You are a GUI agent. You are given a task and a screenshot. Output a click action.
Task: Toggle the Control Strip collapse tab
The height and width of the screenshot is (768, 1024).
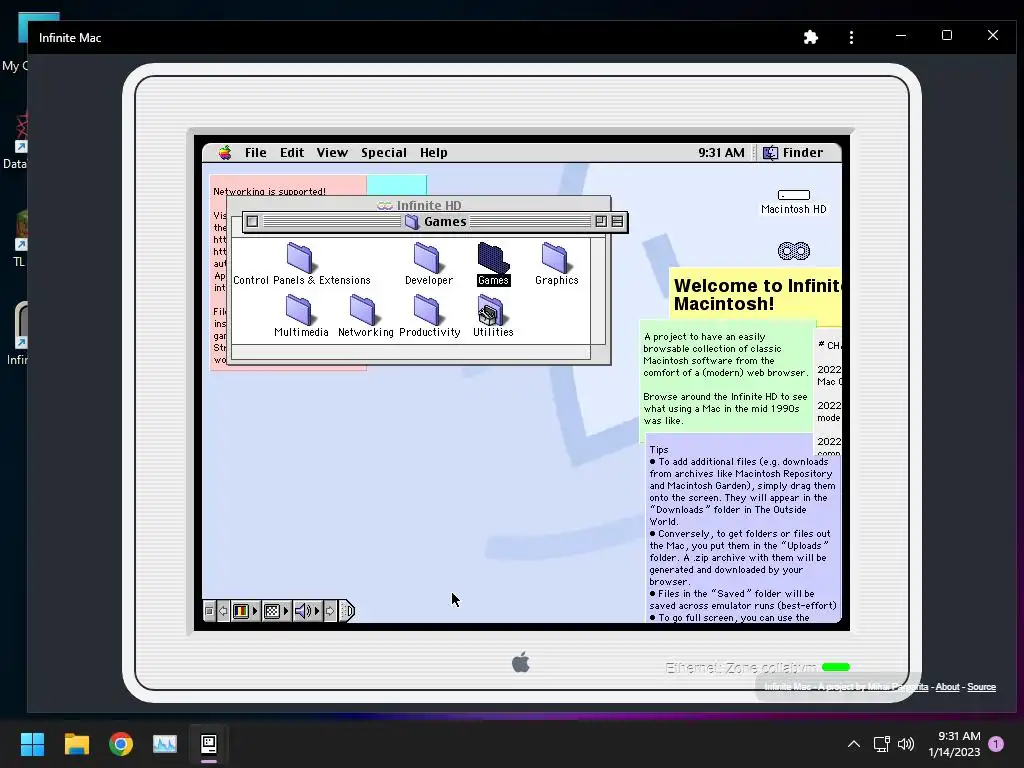tap(347, 611)
